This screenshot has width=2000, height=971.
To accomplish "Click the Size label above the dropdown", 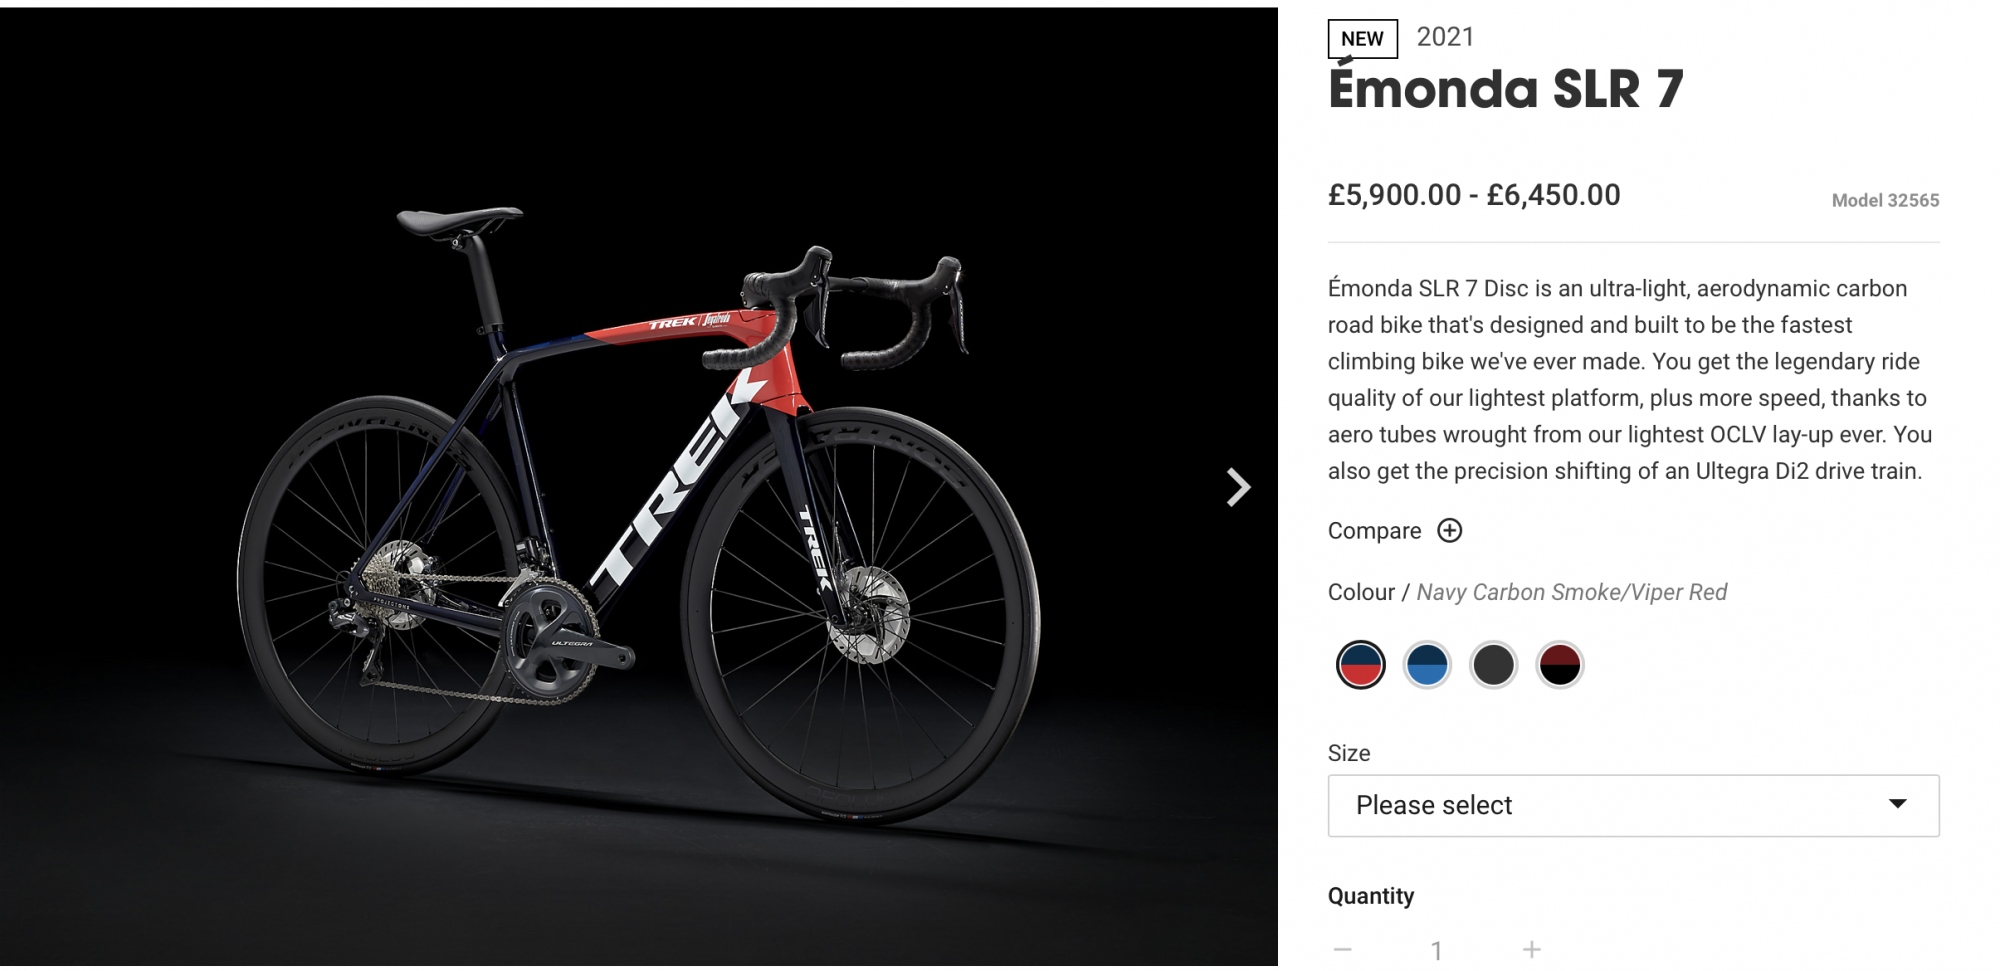I will (x=1349, y=753).
